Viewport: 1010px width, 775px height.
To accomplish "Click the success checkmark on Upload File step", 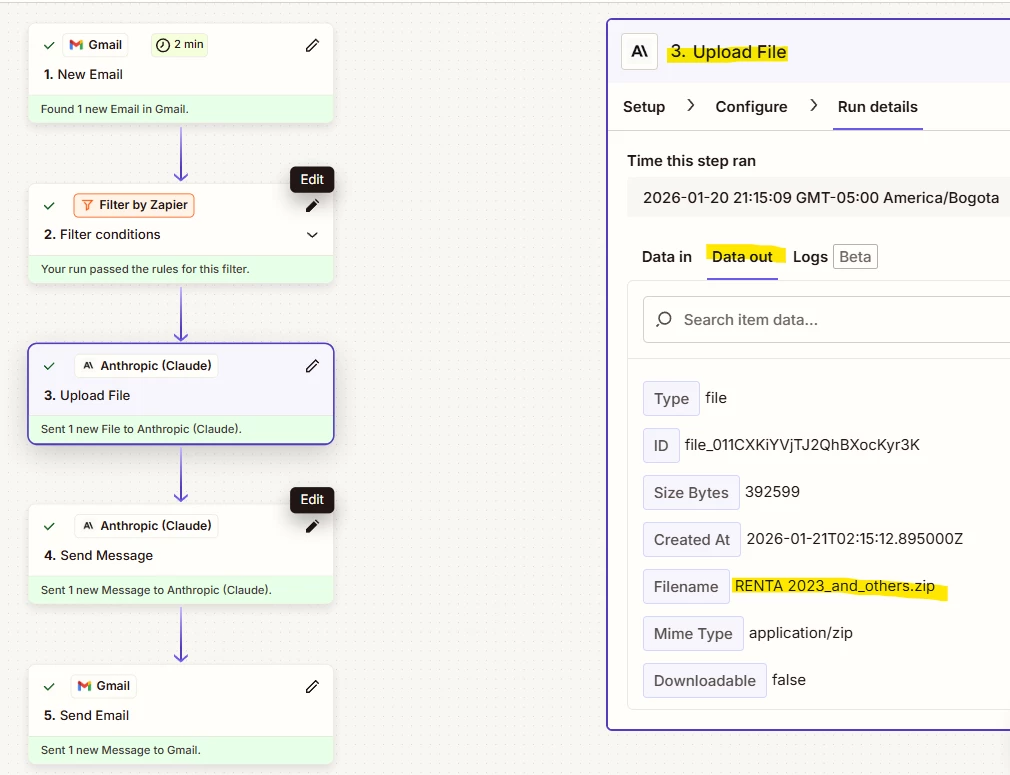I will pos(49,366).
